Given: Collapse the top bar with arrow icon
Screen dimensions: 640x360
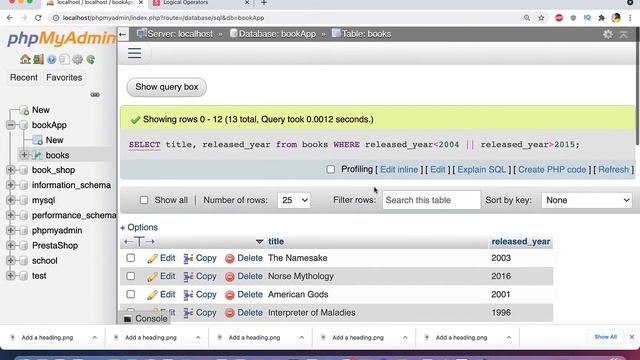Looking at the screenshot, I should click(624, 34).
